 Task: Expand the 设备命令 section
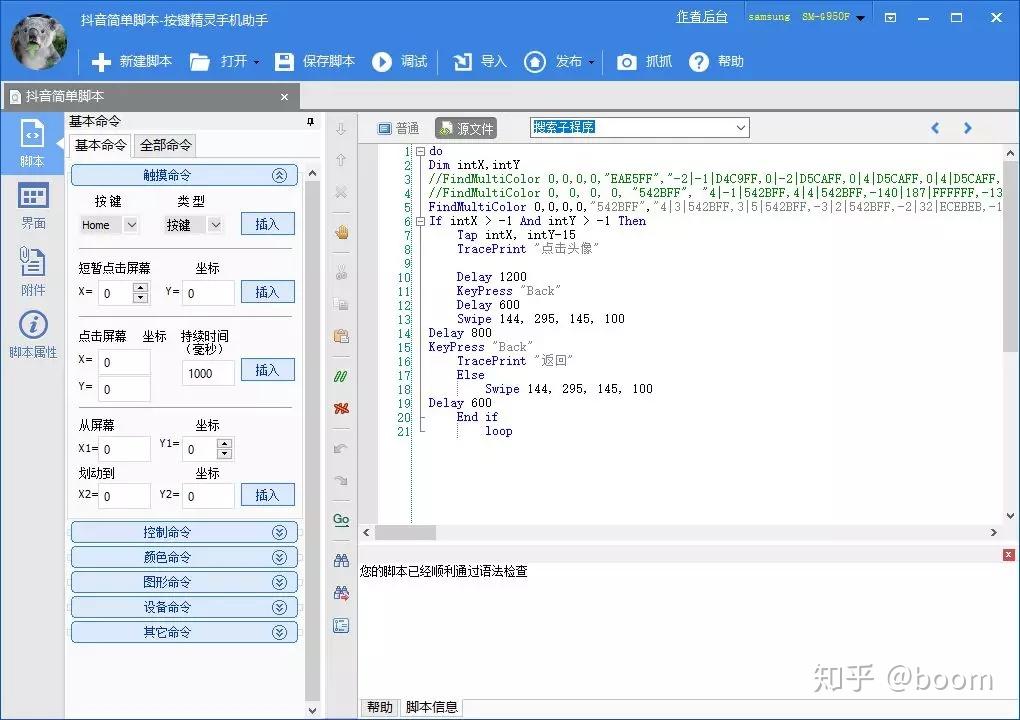point(280,607)
